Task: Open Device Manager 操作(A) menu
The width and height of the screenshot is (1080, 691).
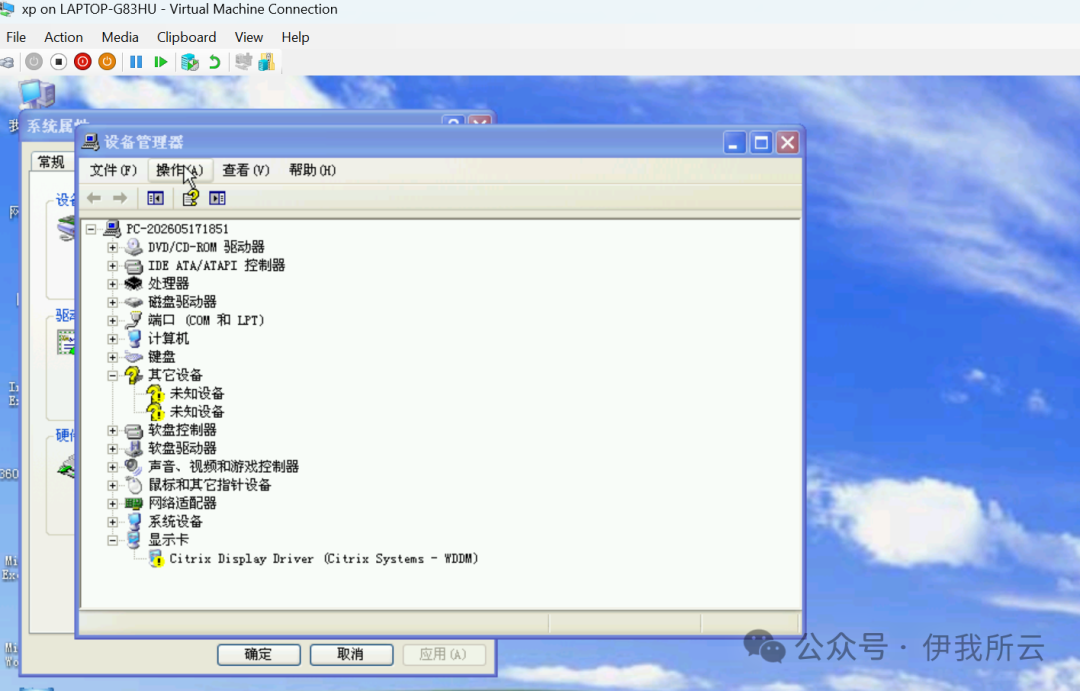Action: pyautogui.click(x=179, y=170)
